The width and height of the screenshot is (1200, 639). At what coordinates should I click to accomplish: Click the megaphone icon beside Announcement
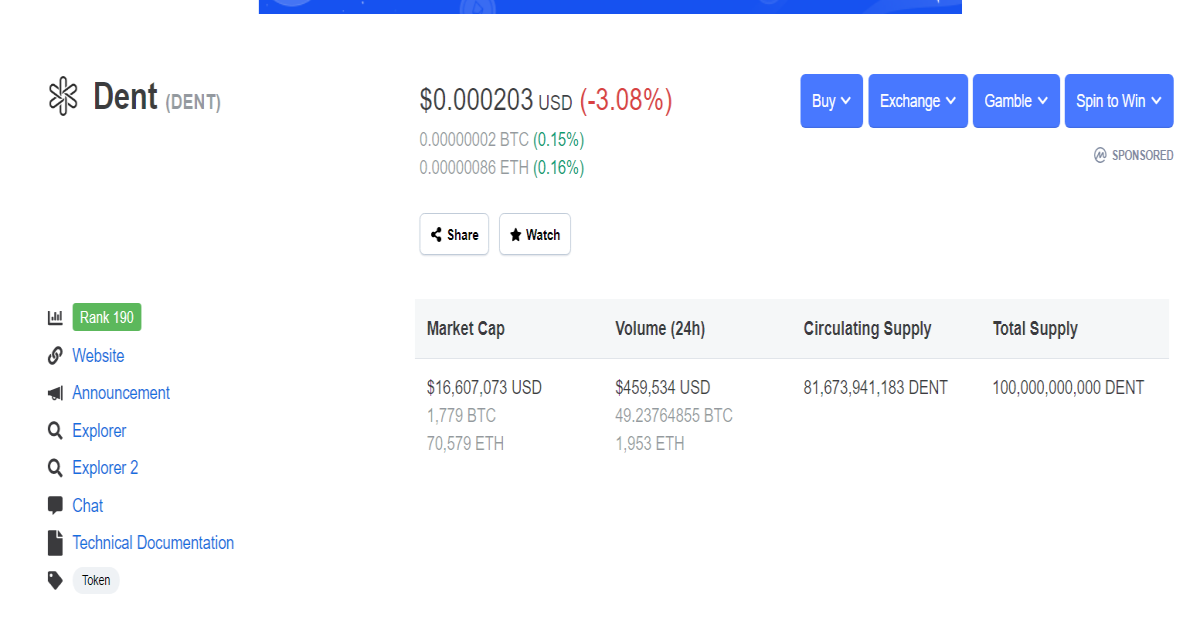pyautogui.click(x=55, y=393)
